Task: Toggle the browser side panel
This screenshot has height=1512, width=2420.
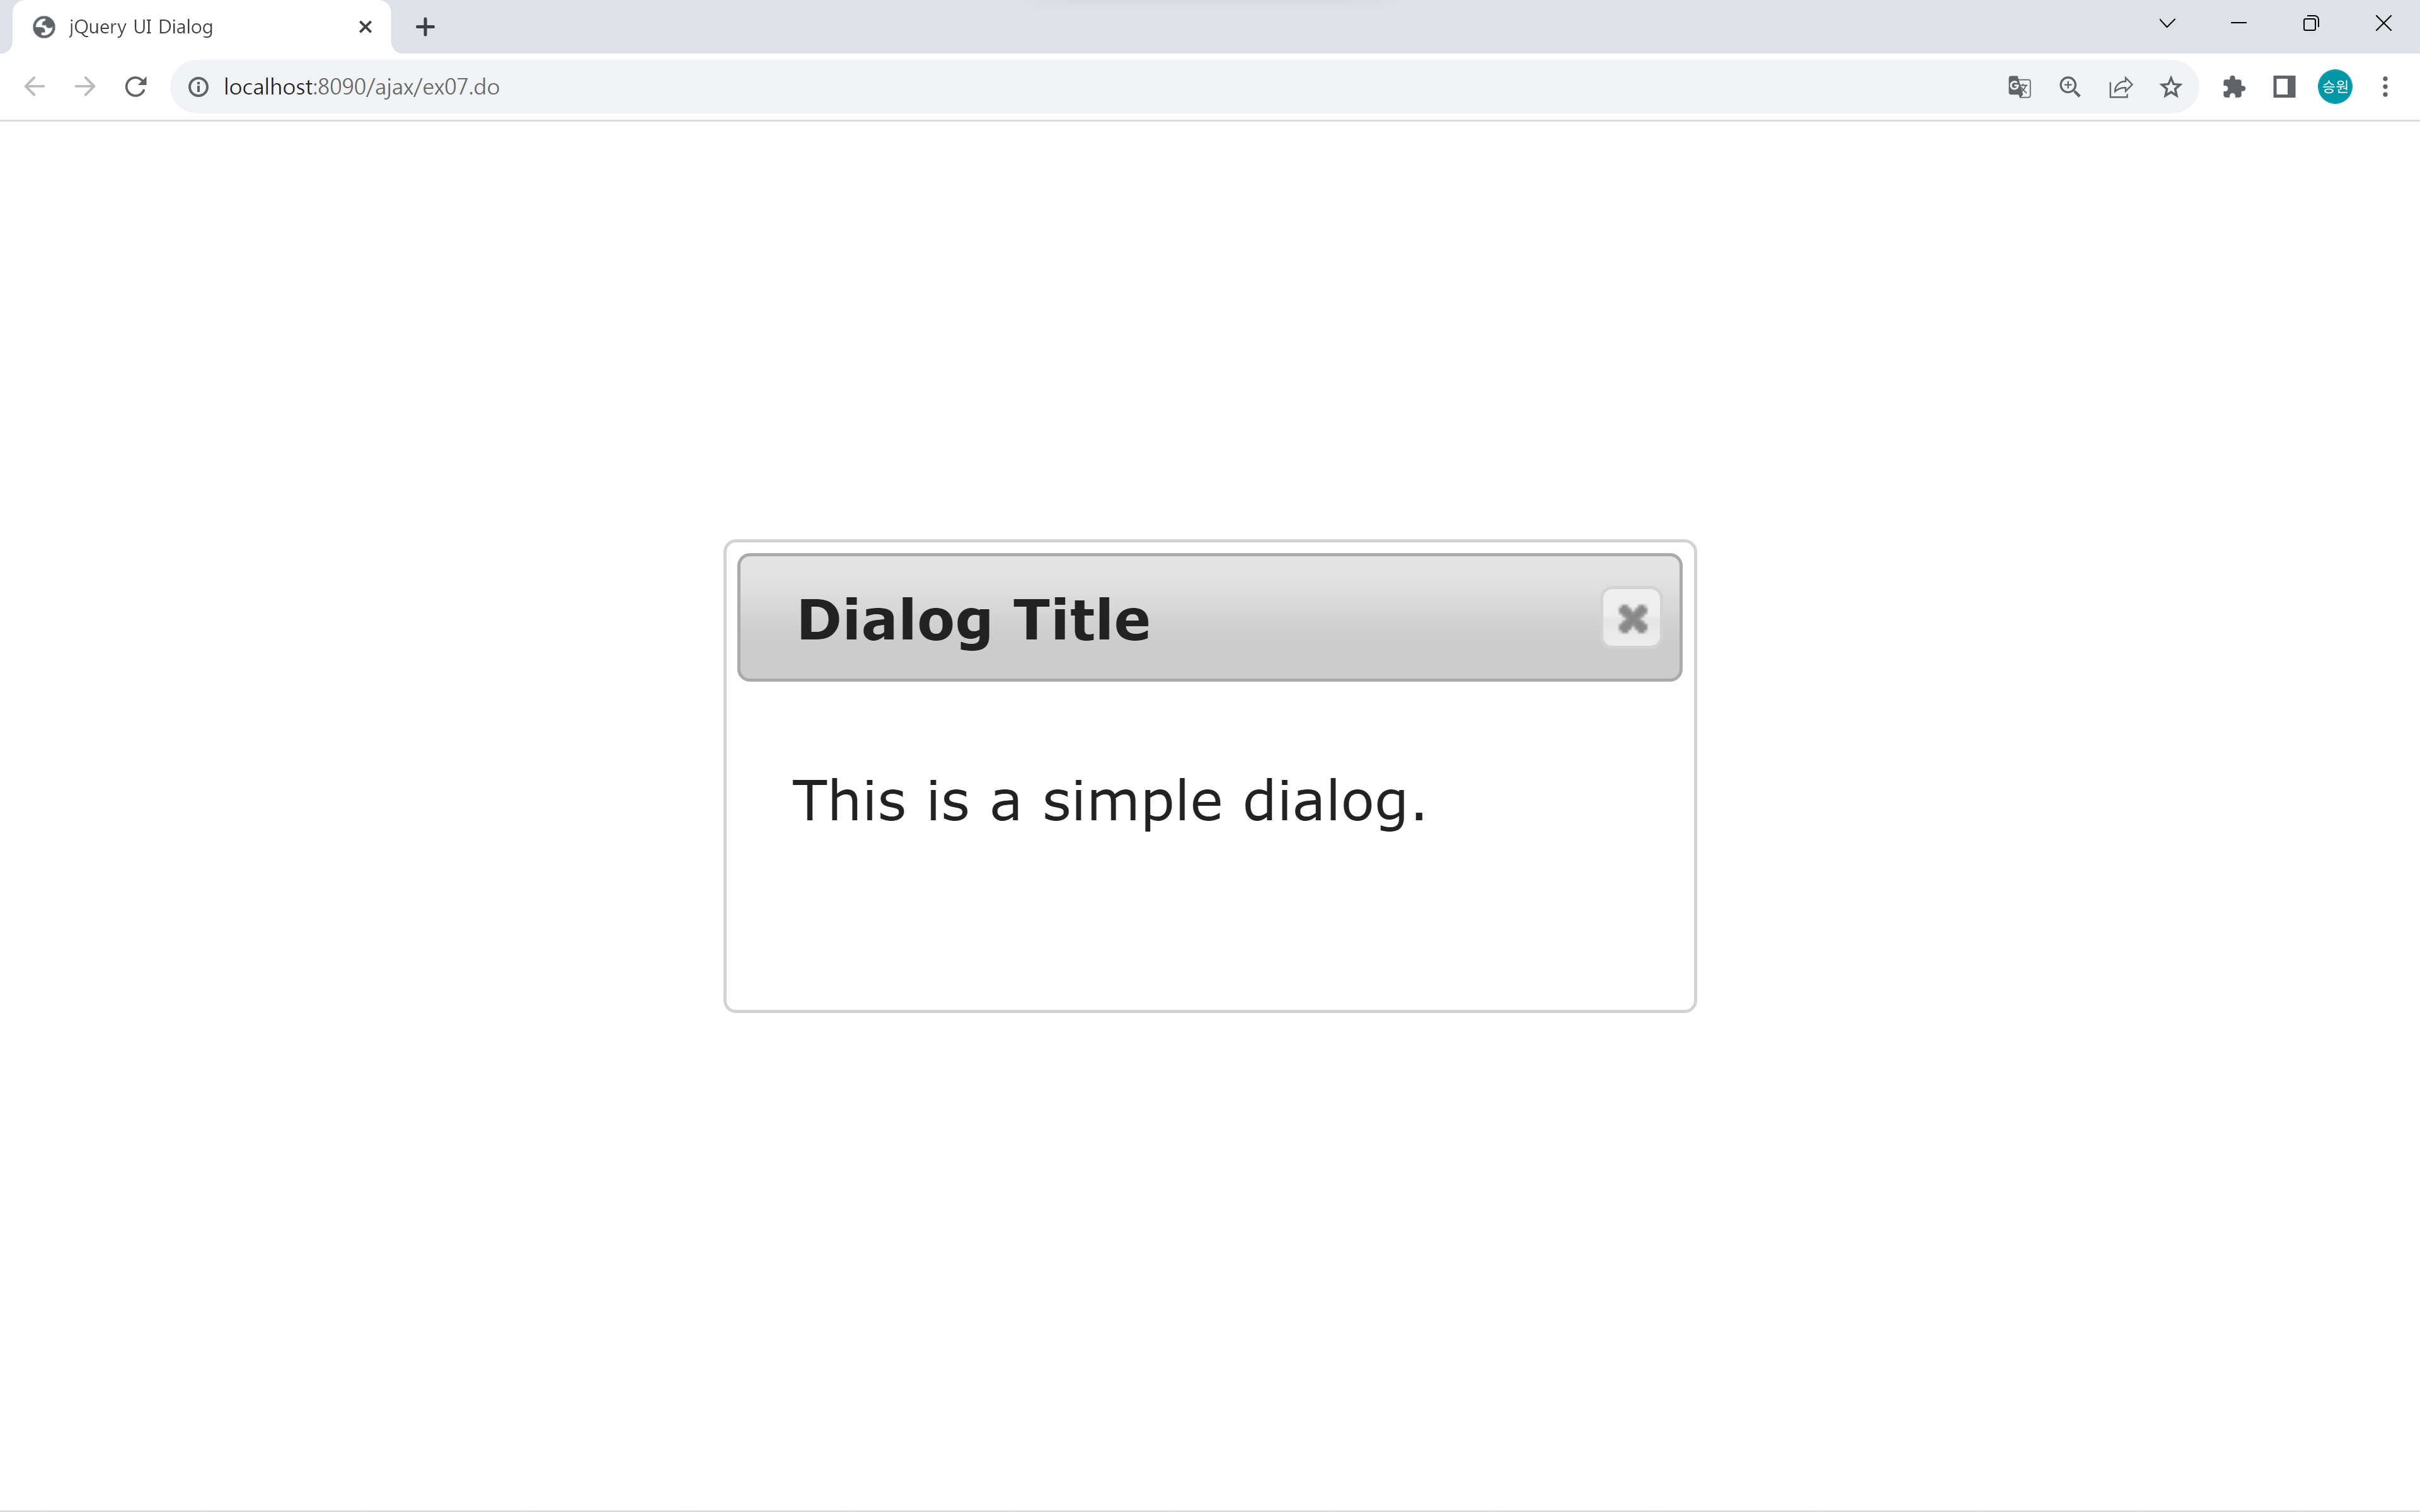Action: coord(2284,87)
